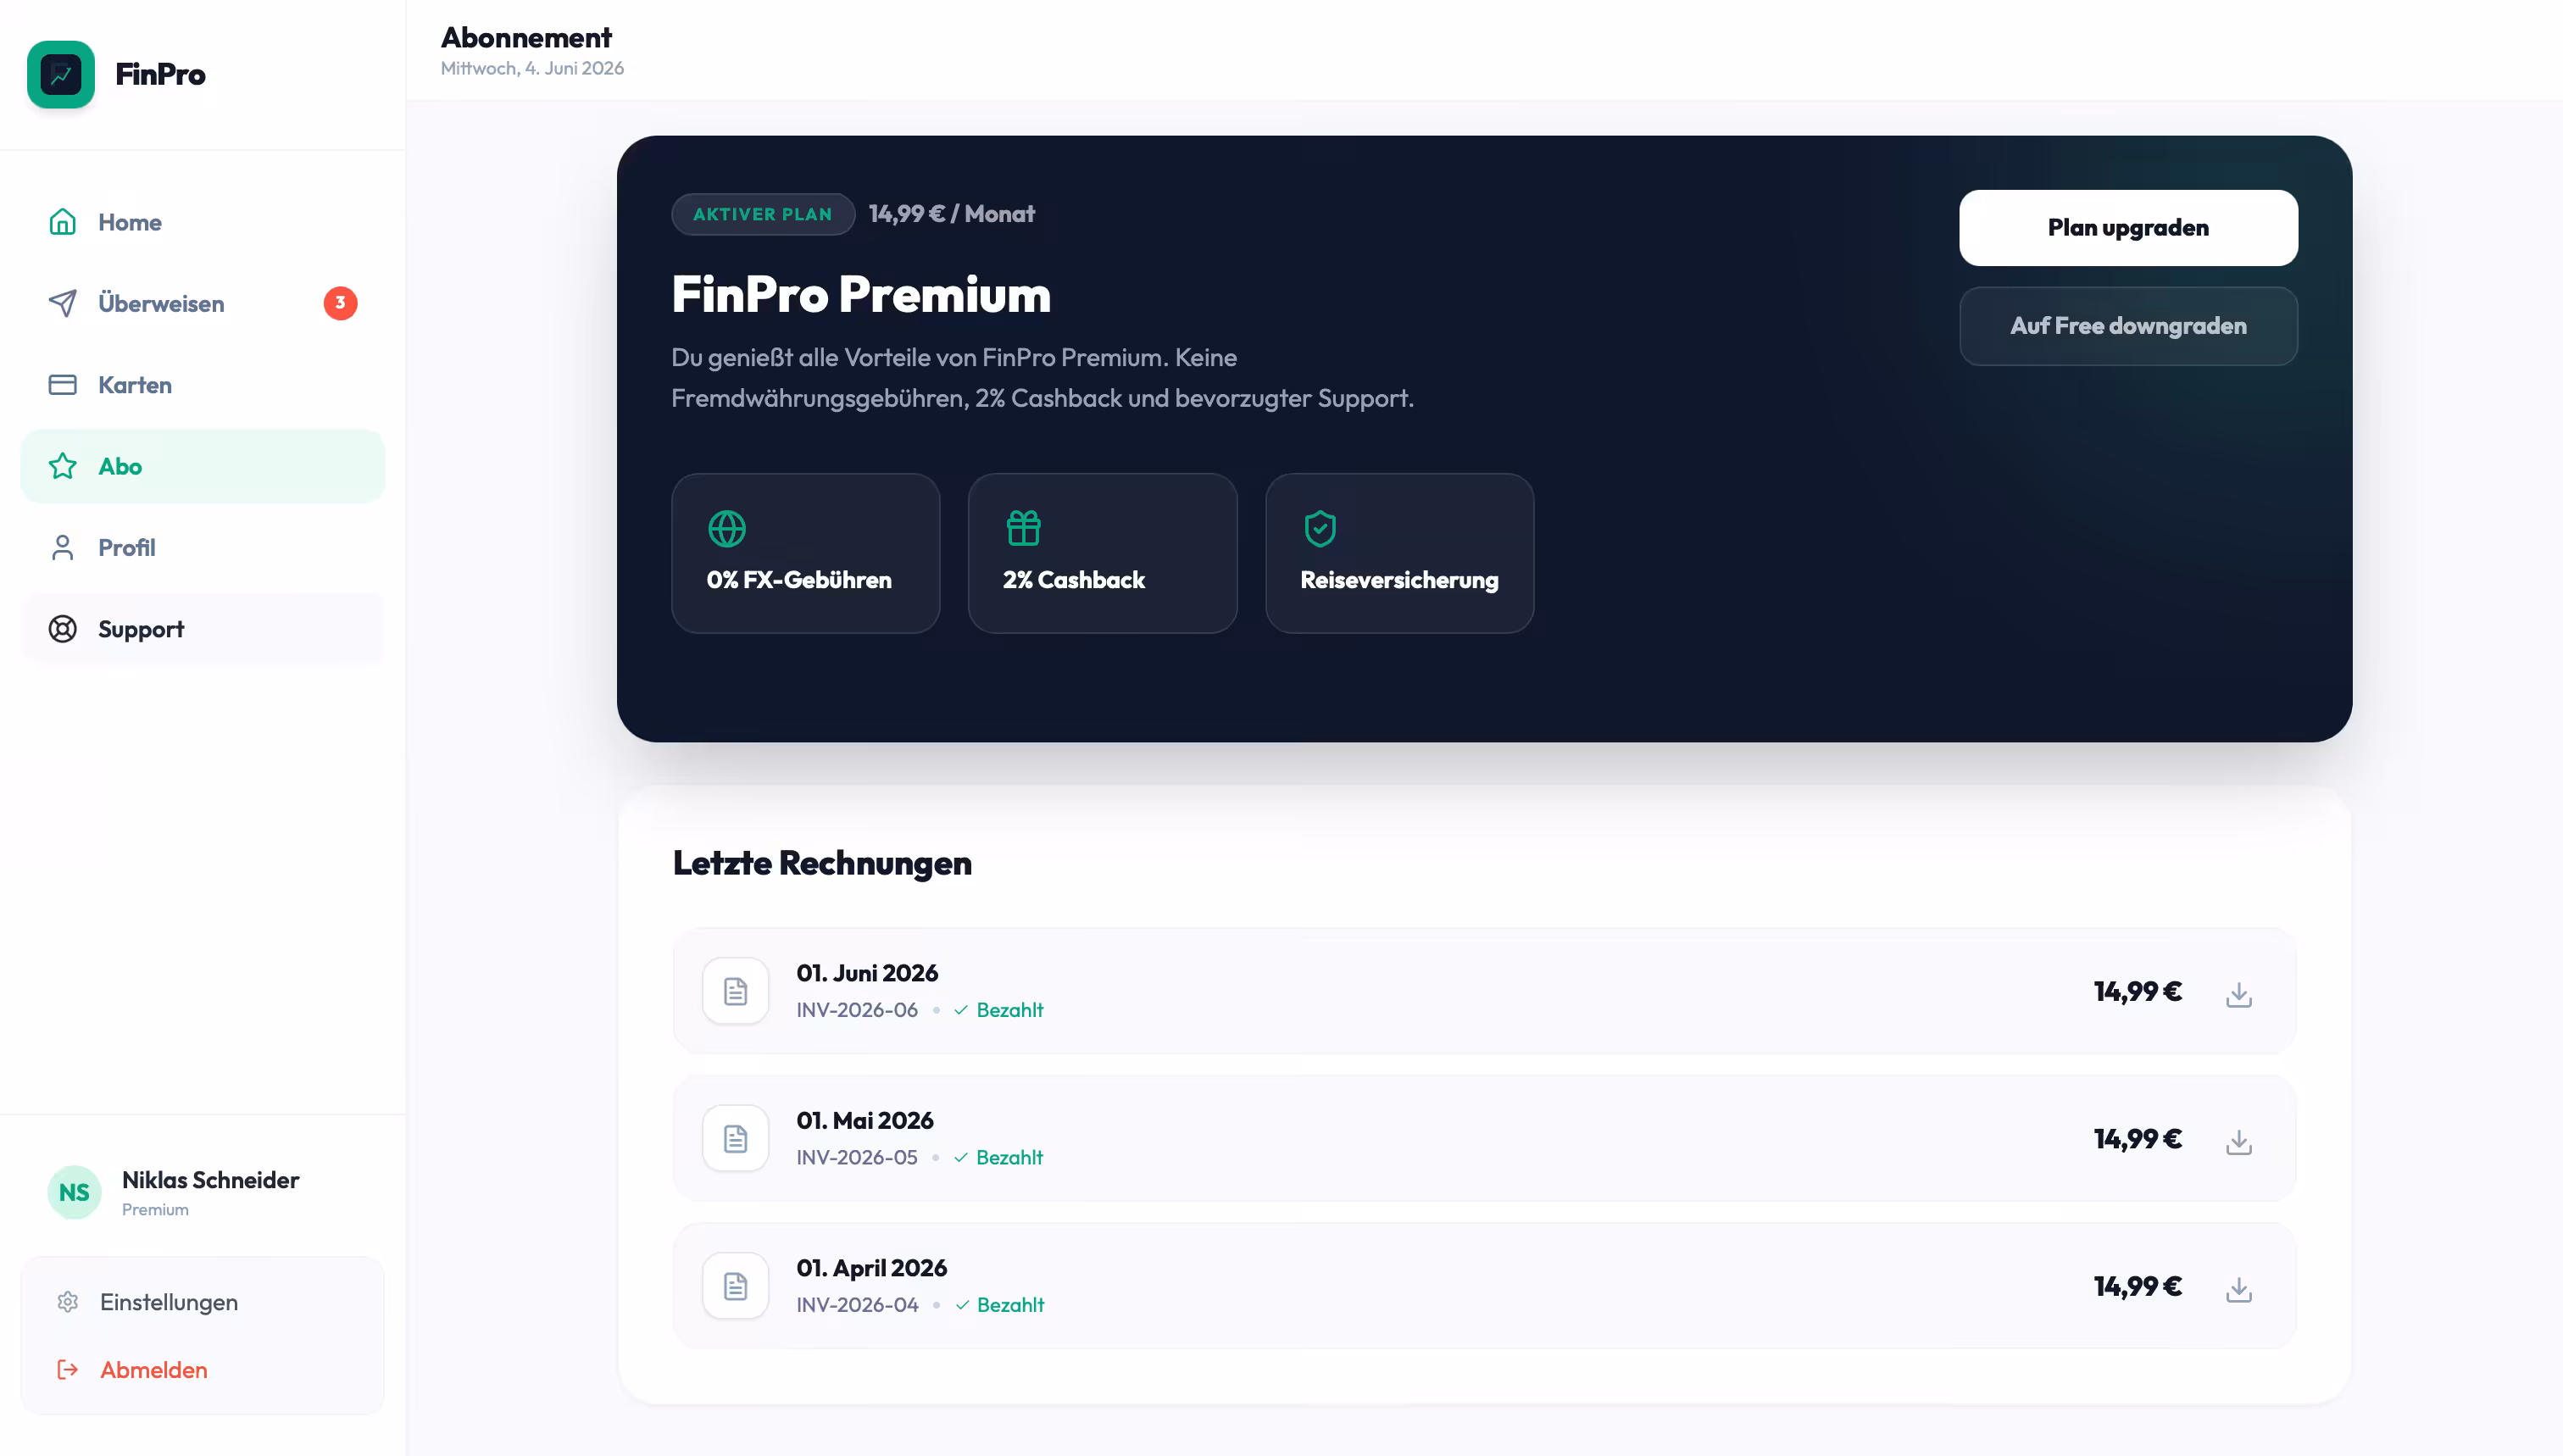Click the 14,99 € amount of the May invoice

tap(2138, 1138)
